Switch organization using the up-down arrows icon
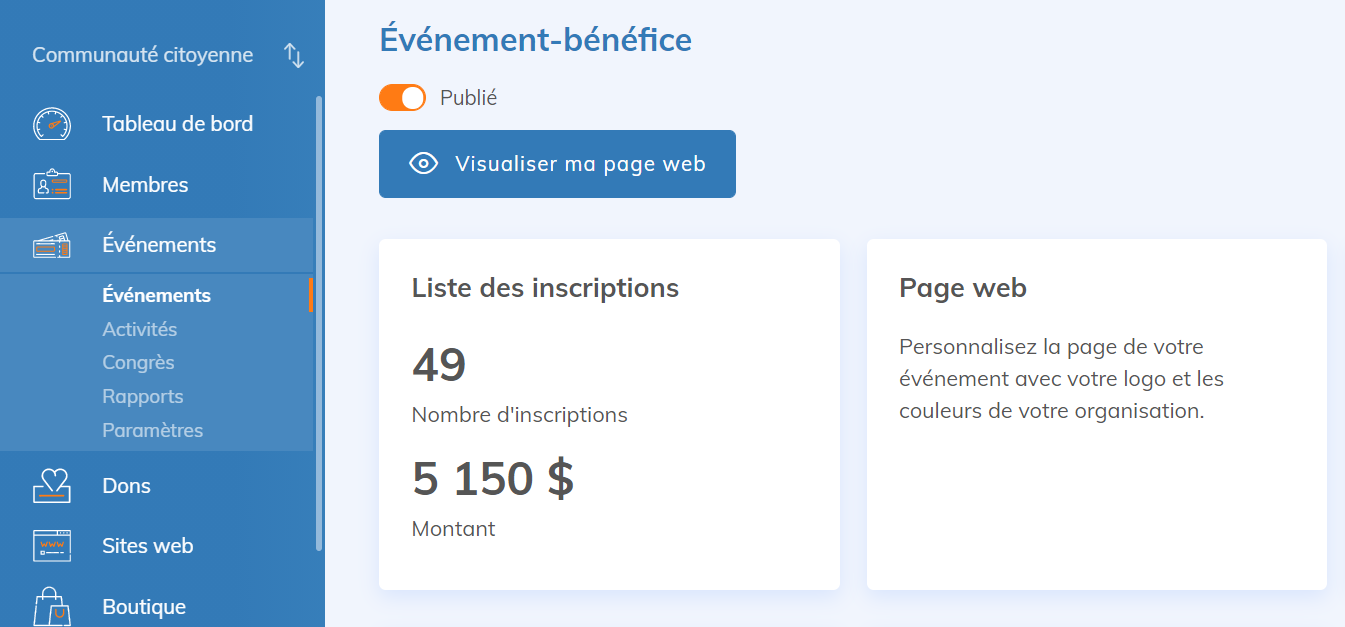 pyautogui.click(x=294, y=55)
